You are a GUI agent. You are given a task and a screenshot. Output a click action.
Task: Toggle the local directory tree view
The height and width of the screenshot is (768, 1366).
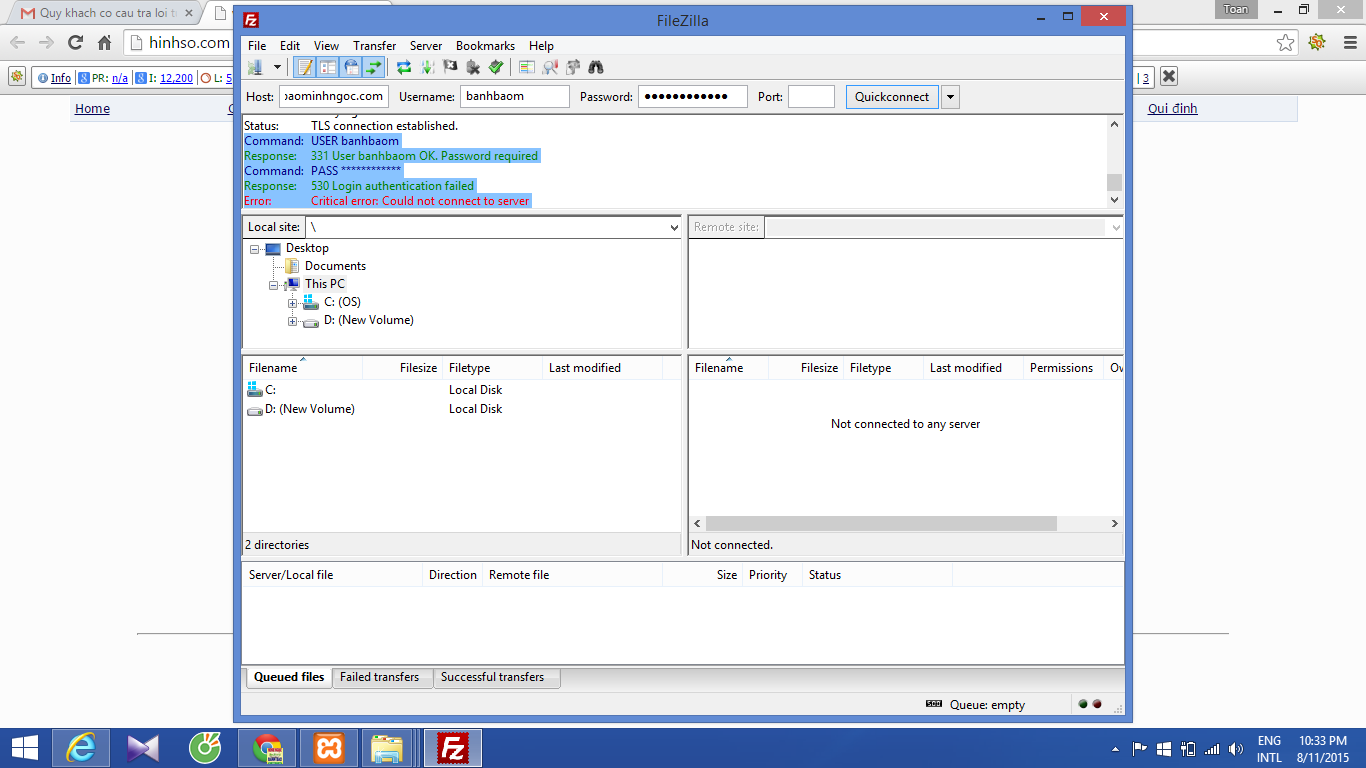tap(328, 67)
